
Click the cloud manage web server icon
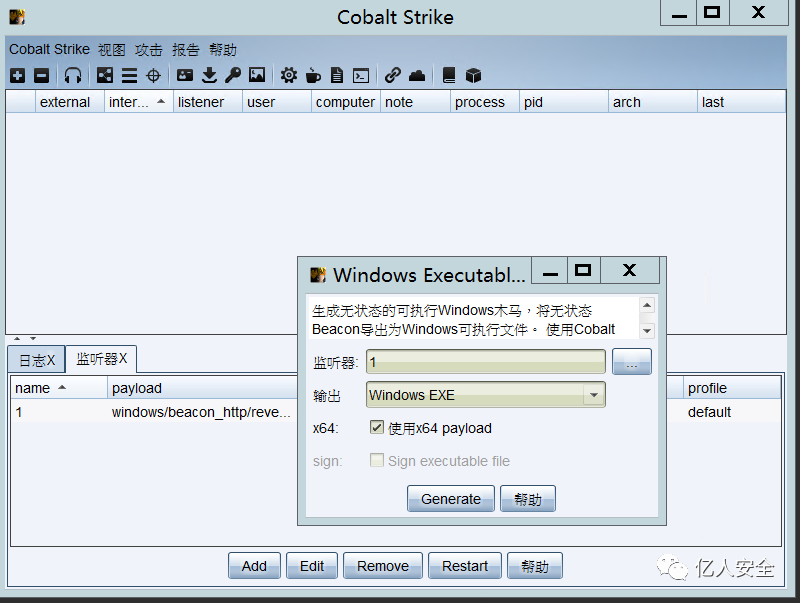coord(417,76)
